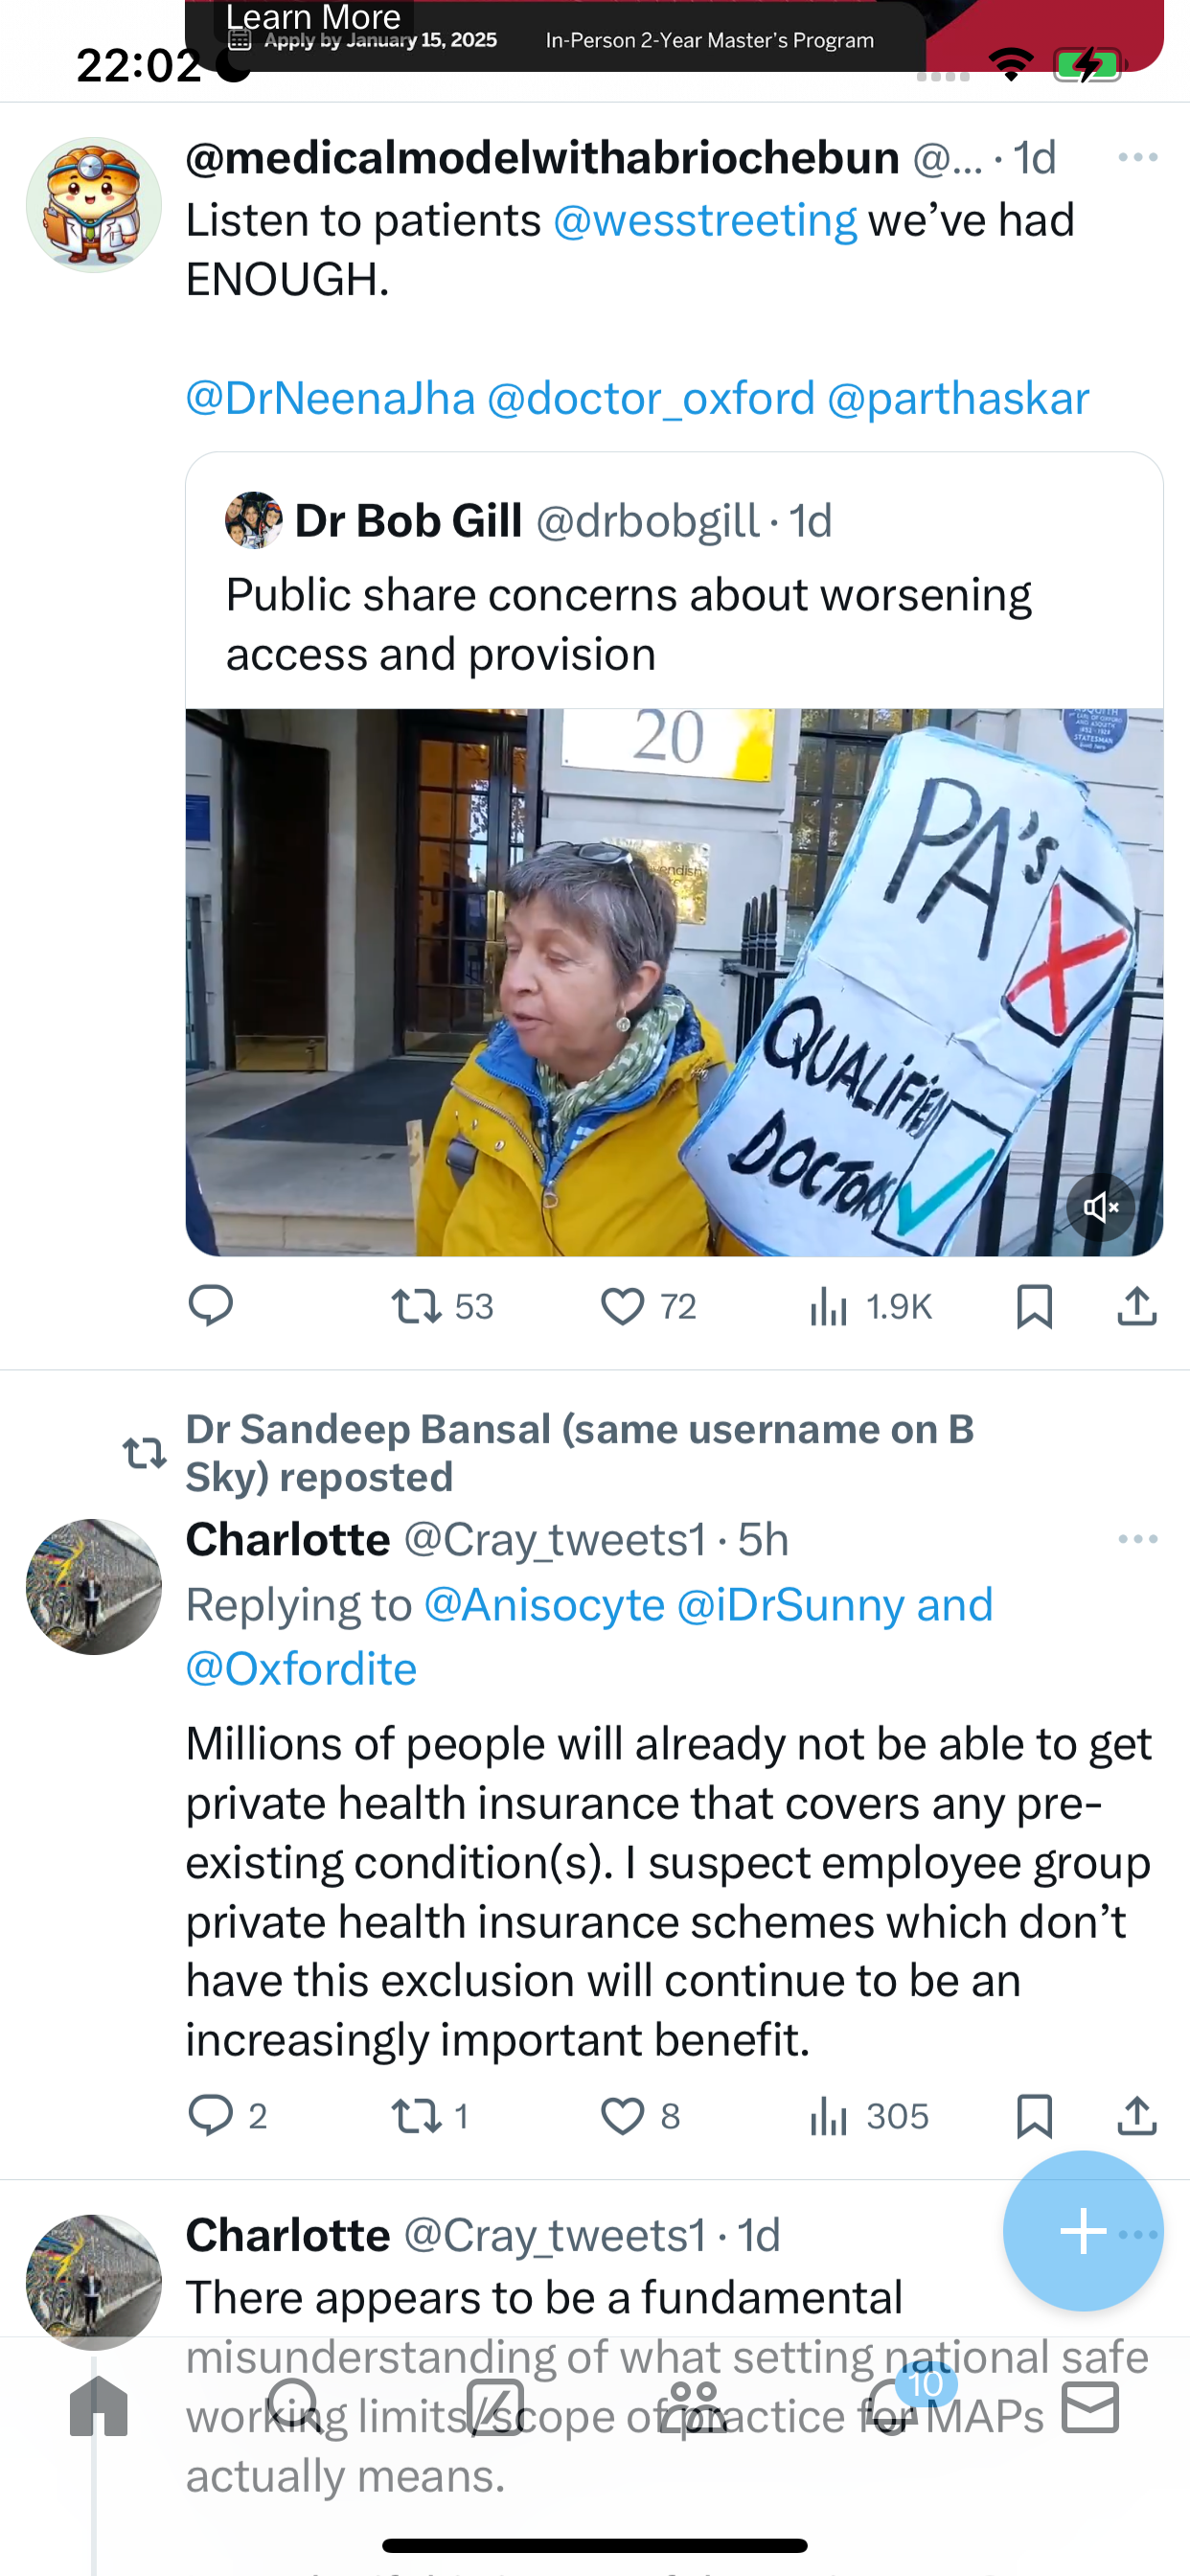Viewport: 1190px width, 2576px height.
Task: Open the @Anisocyte mention link
Action: pos(545,1604)
